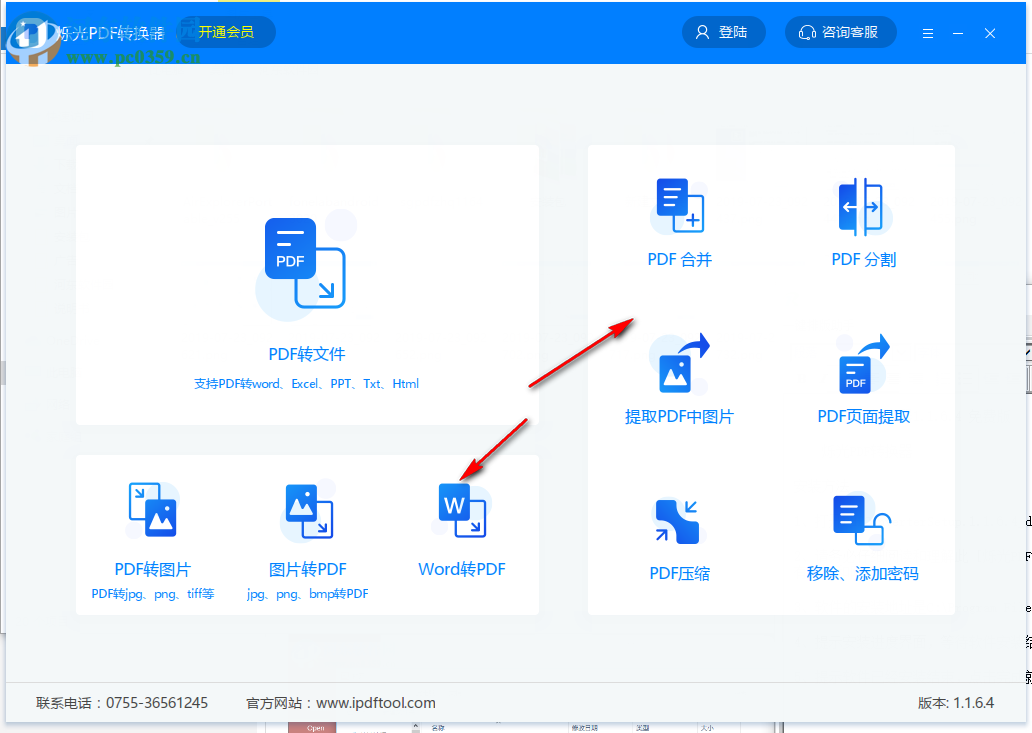This screenshot has height=733, width=1032.
Task: Click the headset customer service icon
Action: coord(807,32)
